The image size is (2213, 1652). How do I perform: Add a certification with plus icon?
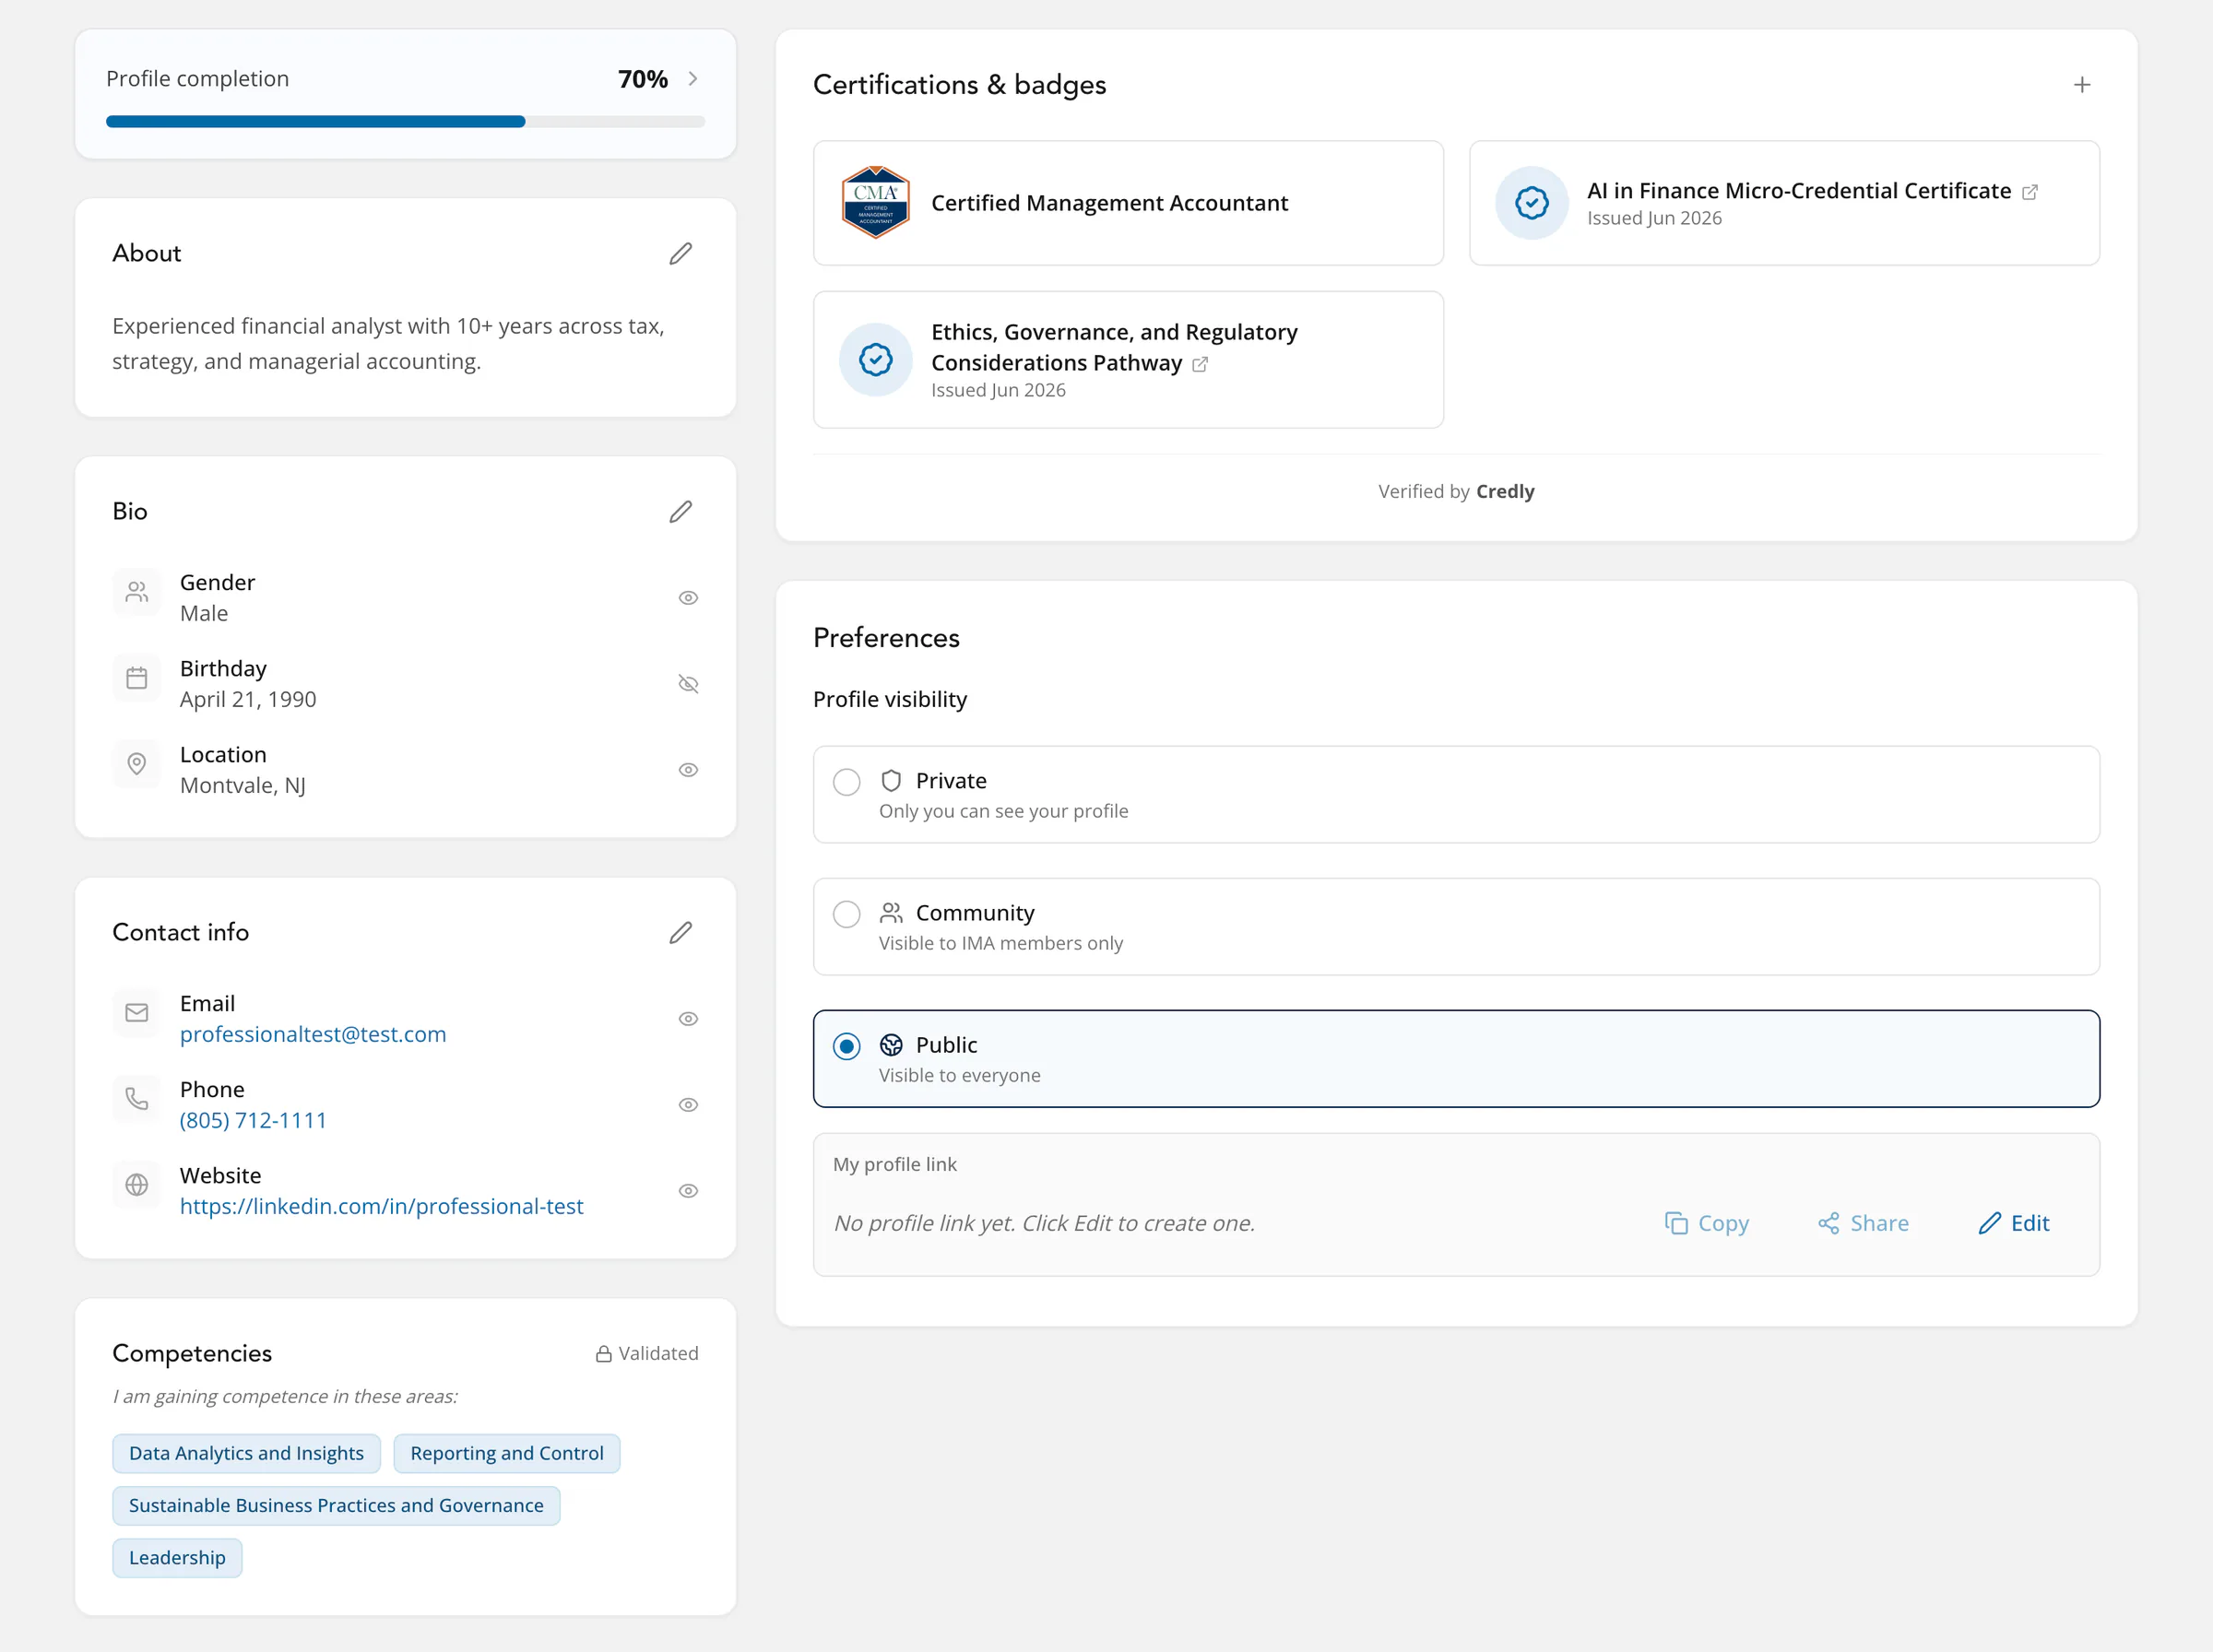click(2081, 85)
